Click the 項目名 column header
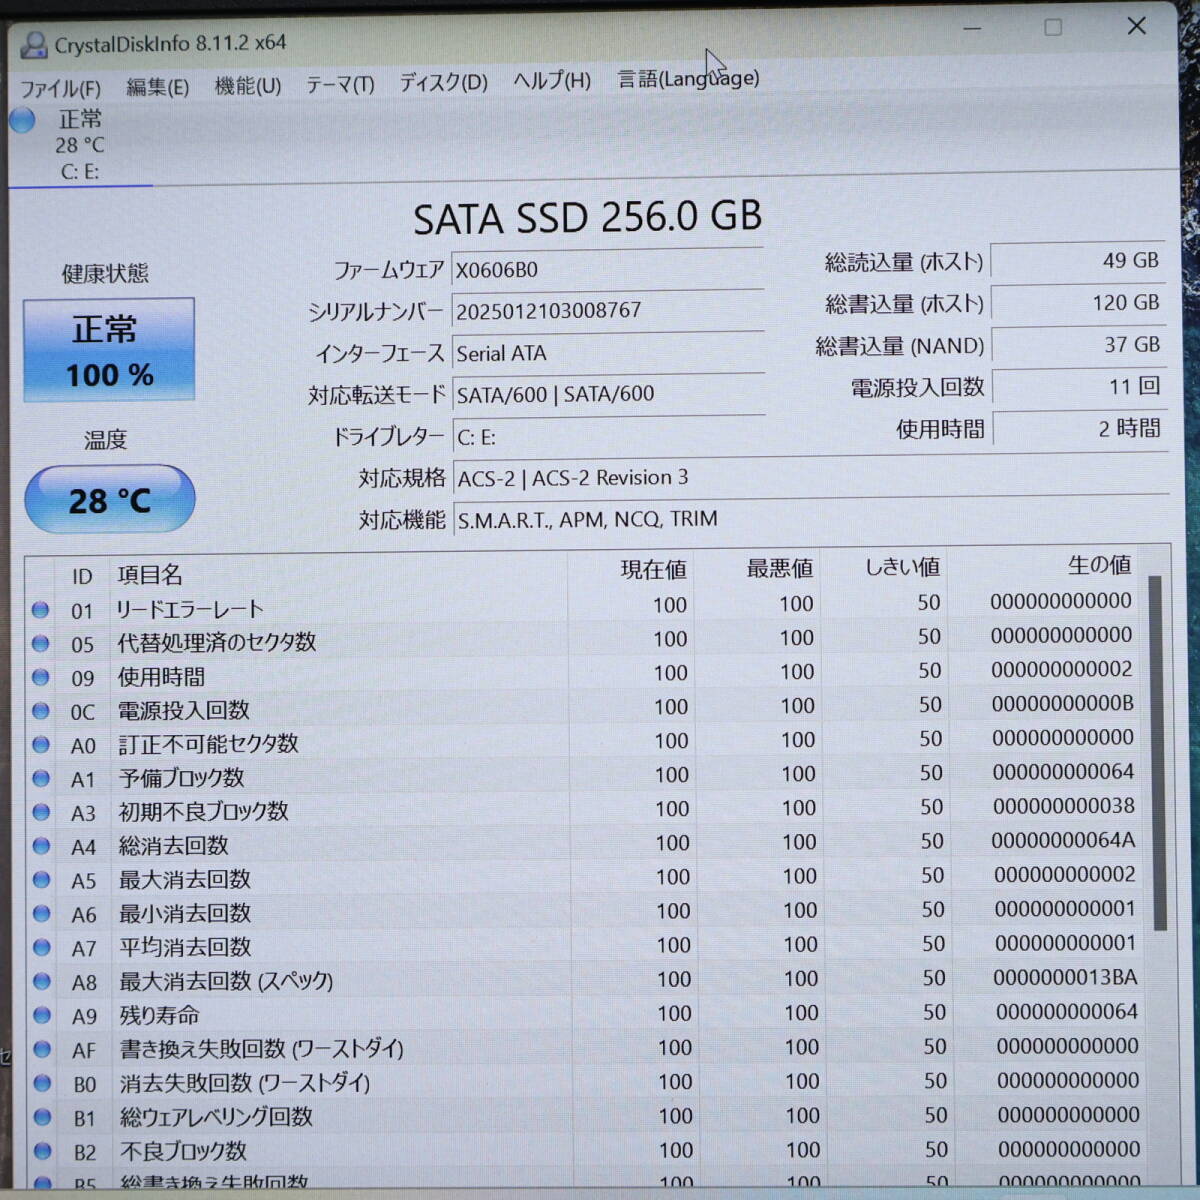 [x=150, y=575]
